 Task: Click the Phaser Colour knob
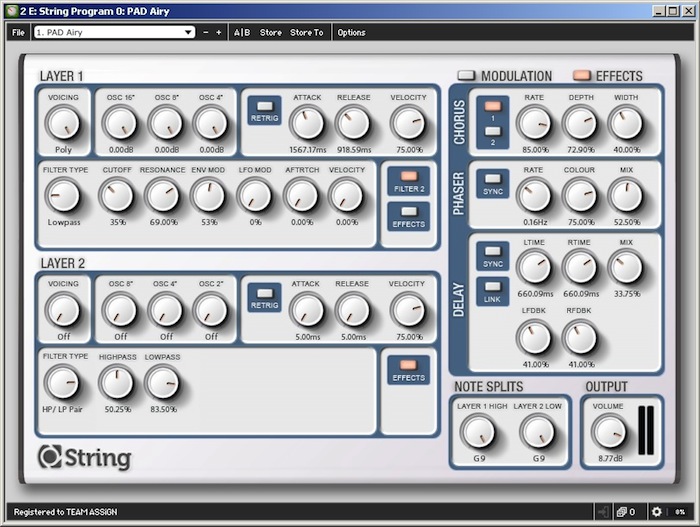point(579,196)
